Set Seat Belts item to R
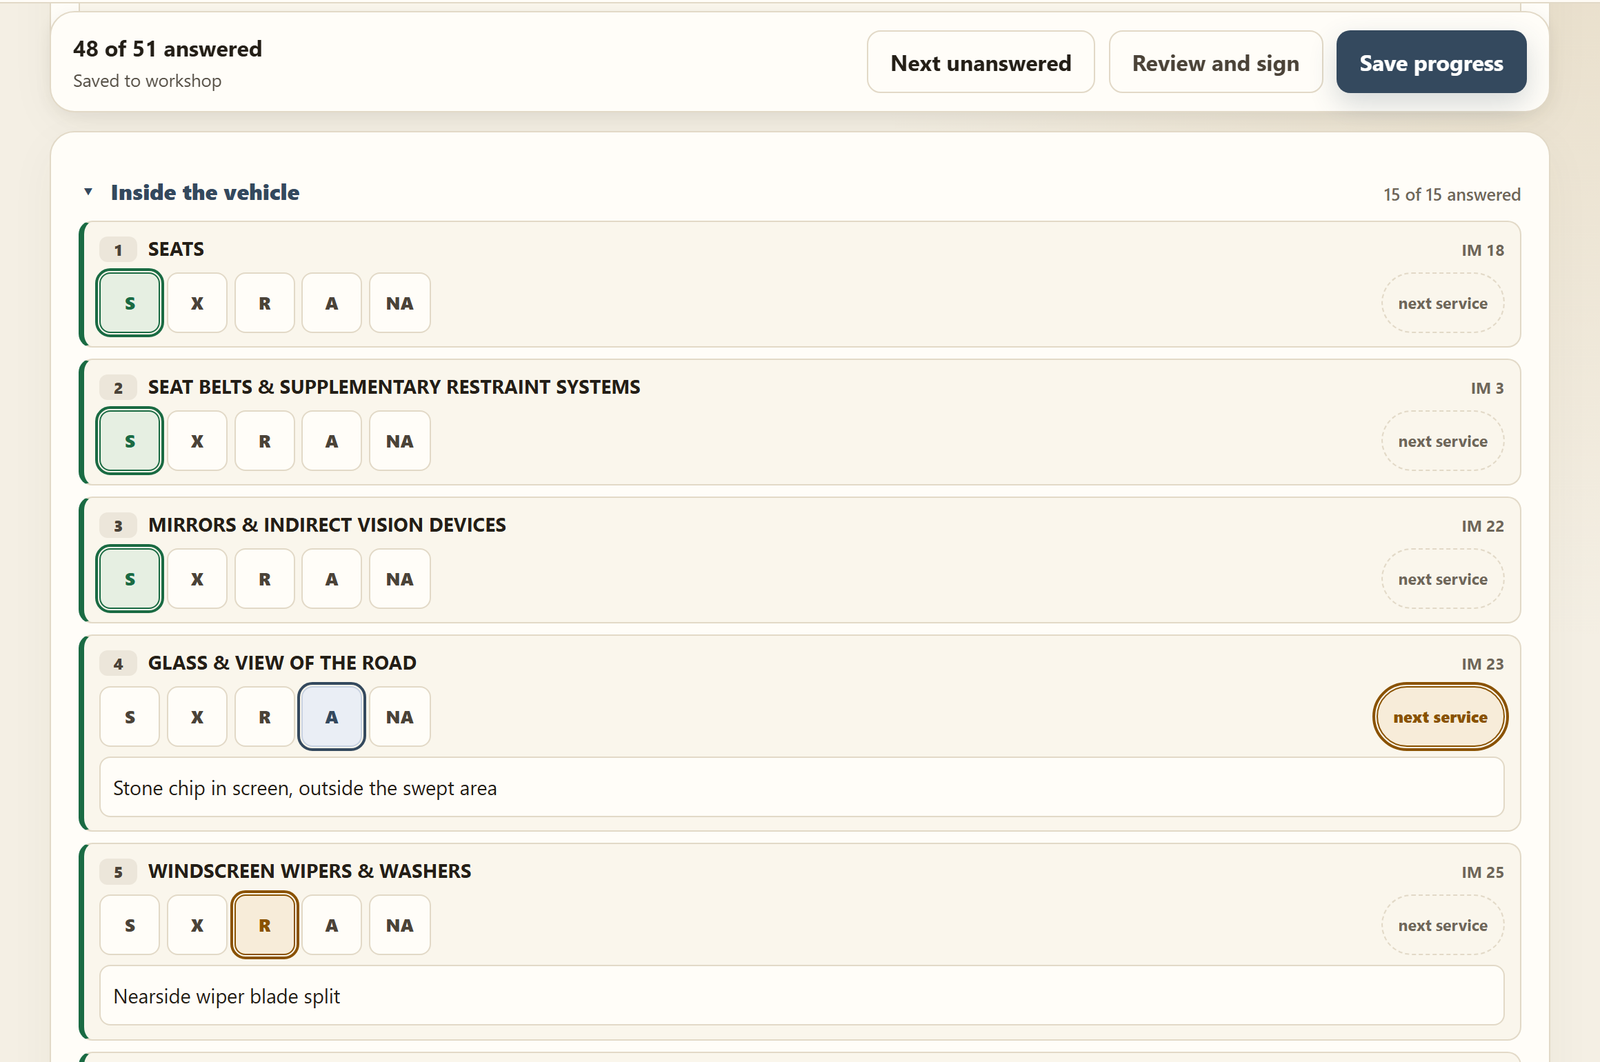Viewport: 1600px width, 1062px height. click(x=265, y=441)
